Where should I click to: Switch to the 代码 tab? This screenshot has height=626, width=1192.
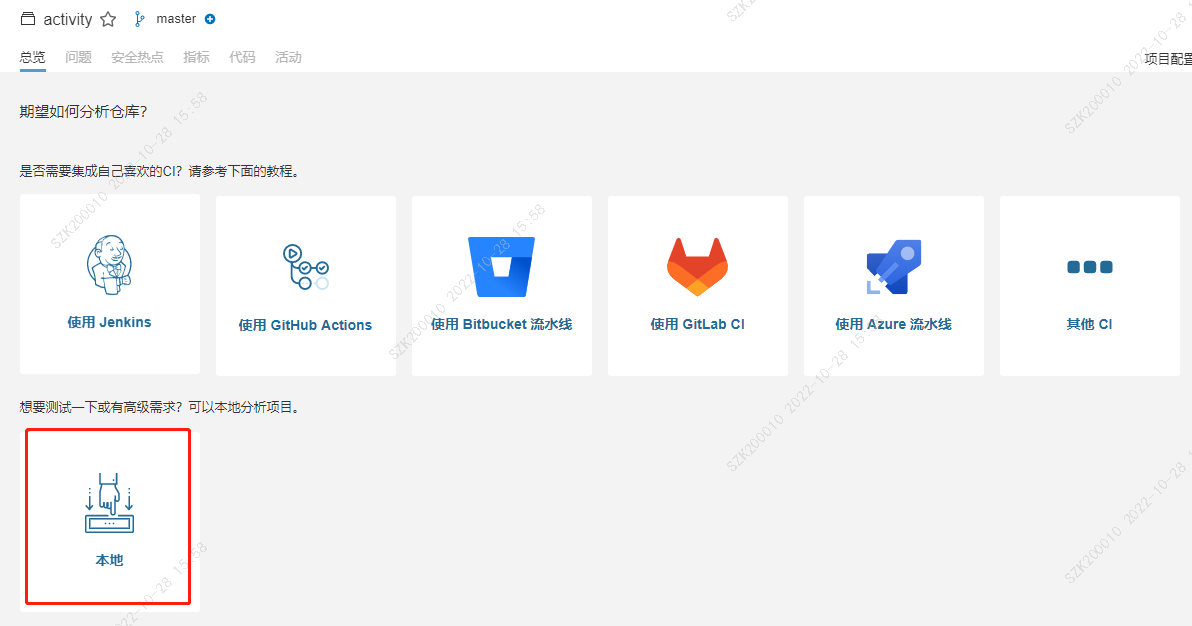(243, 57)
